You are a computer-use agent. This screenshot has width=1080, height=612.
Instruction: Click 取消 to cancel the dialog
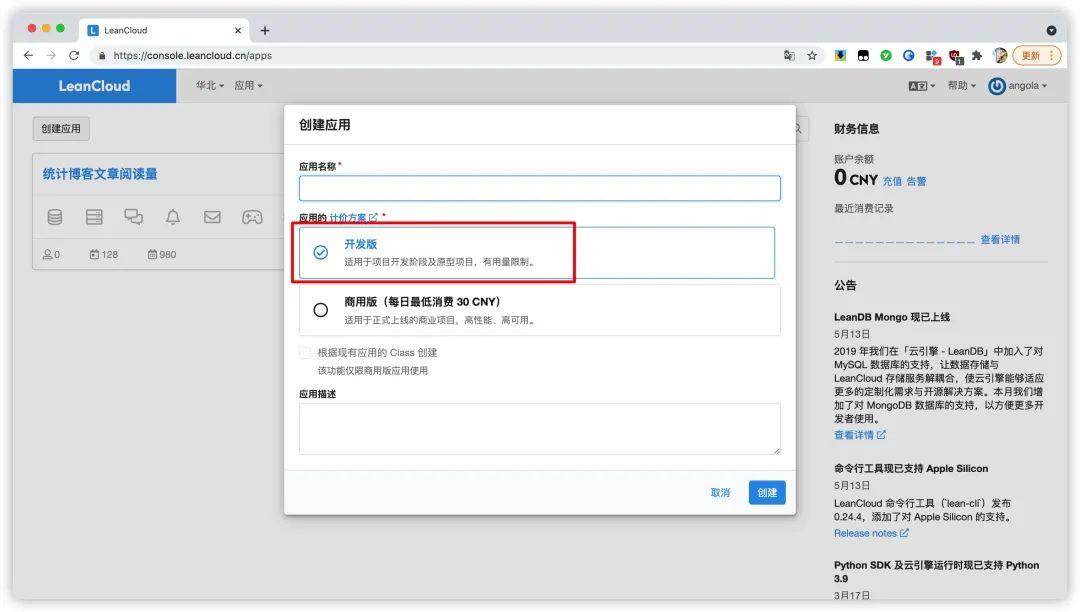pyautogui.click(x=720, y=493)
